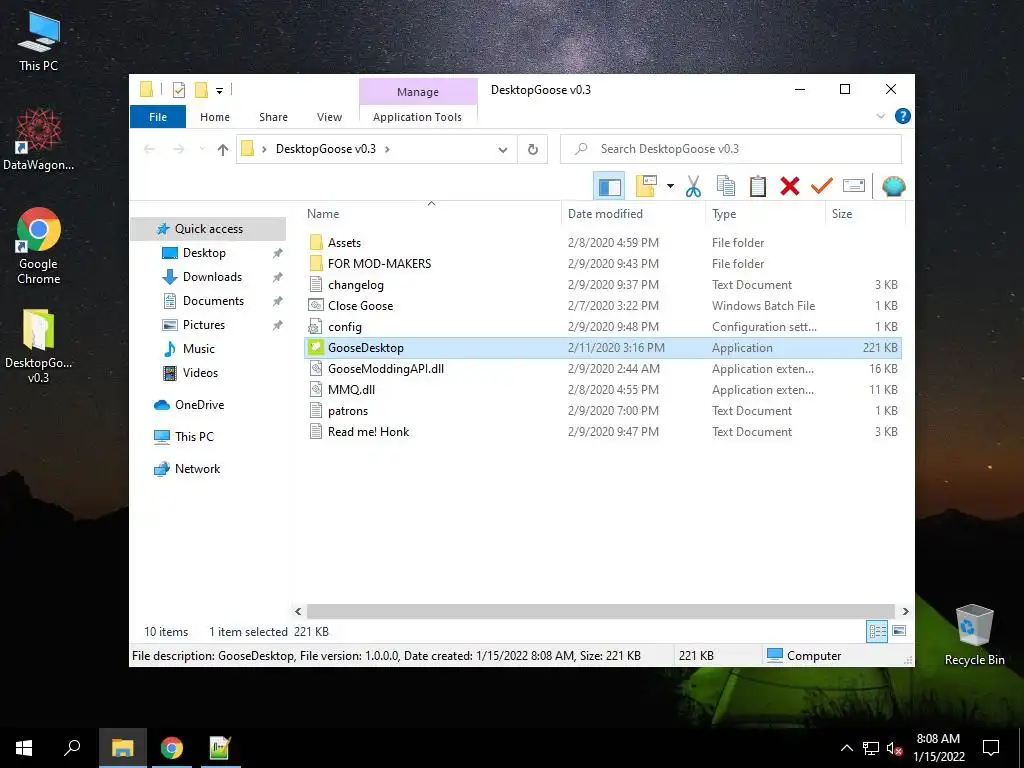Switch to the View ribbon tab
This screenshot has width=1024, height=768.
pos(329,117)
